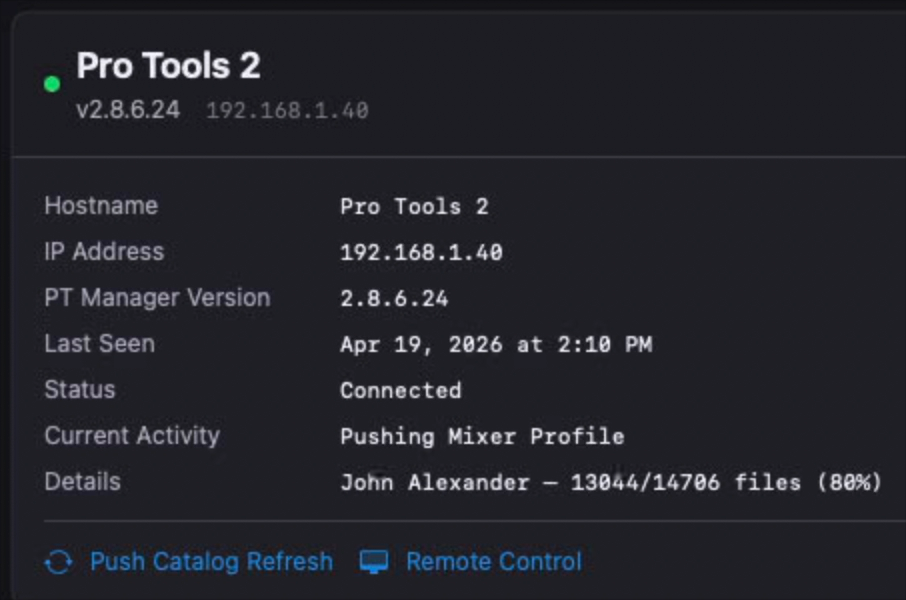906x600 pixels.
Task: Select the Connected status value
Action: point(401,391)
